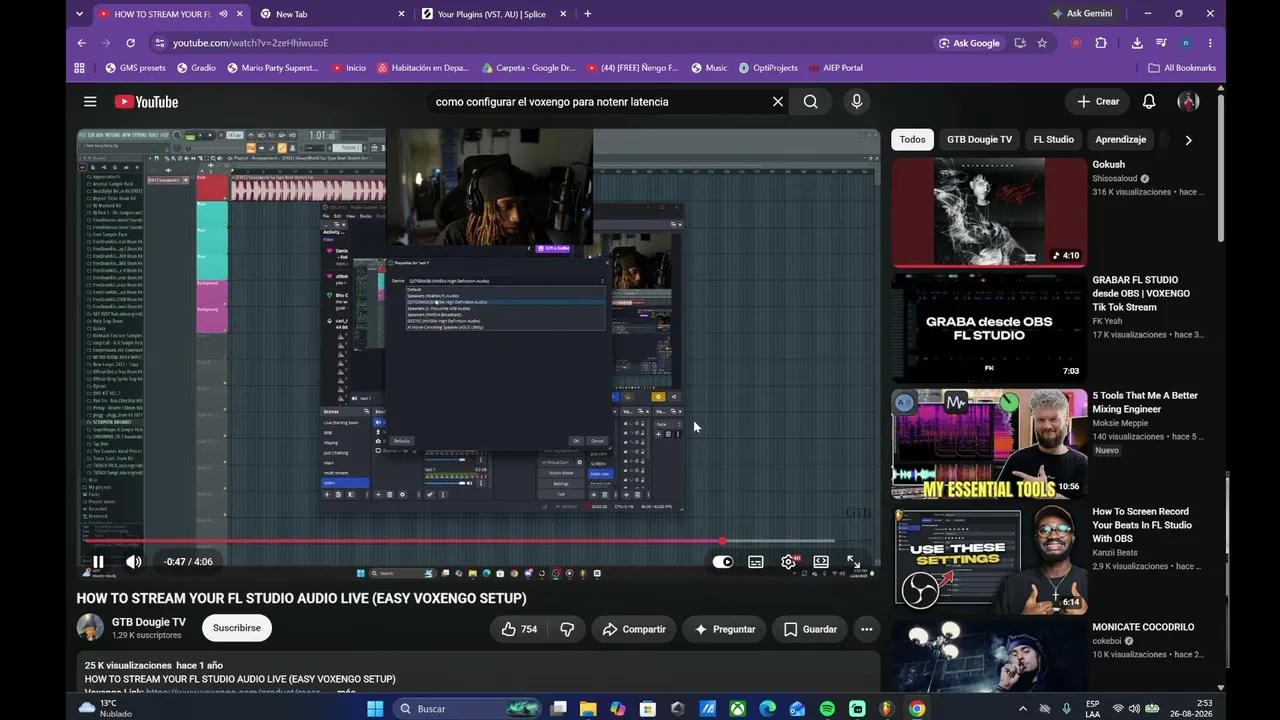Image resolution: width=1280 pixels, height=720 pixels.
Task: Seek using the red video progress bar
Action: coord(479,541)
